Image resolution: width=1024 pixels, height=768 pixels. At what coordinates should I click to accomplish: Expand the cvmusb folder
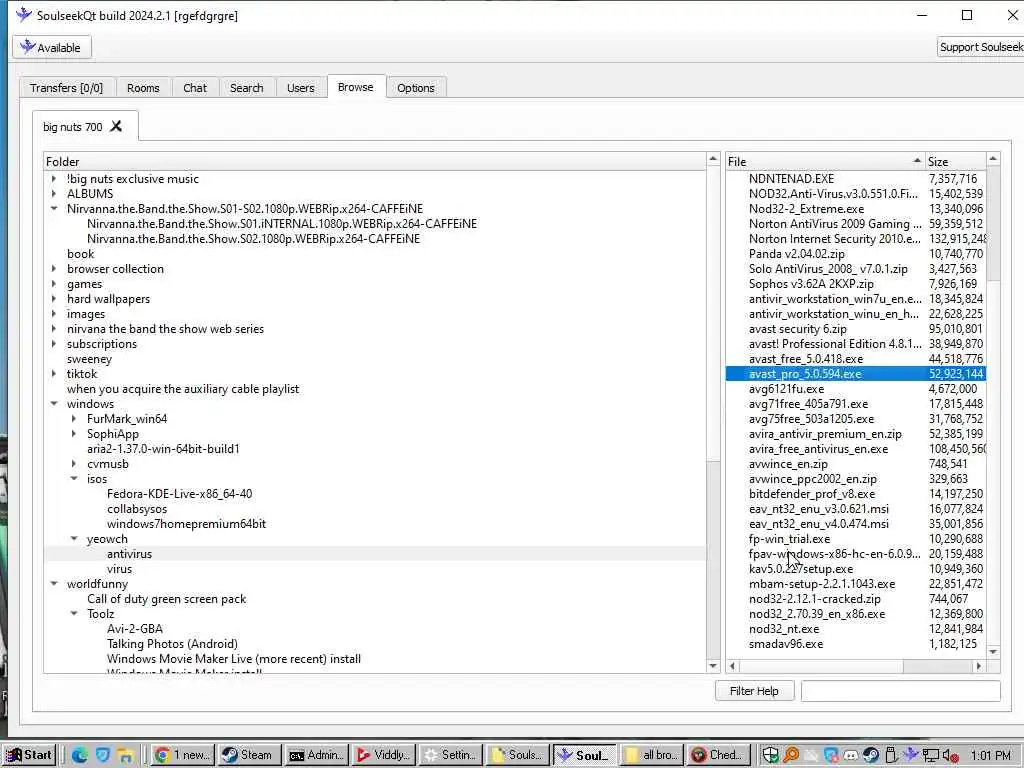click(74, 464)
